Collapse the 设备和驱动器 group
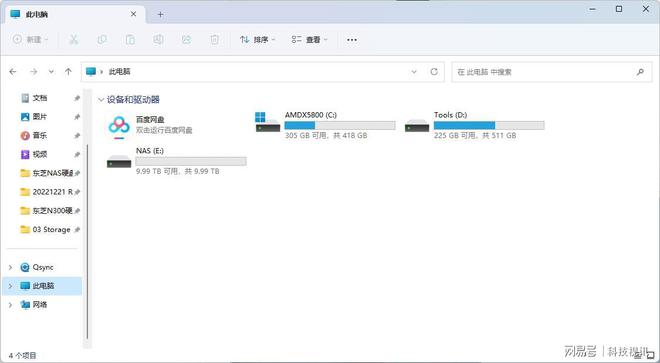This screenshot has width=660, height=363. point(101,100)
